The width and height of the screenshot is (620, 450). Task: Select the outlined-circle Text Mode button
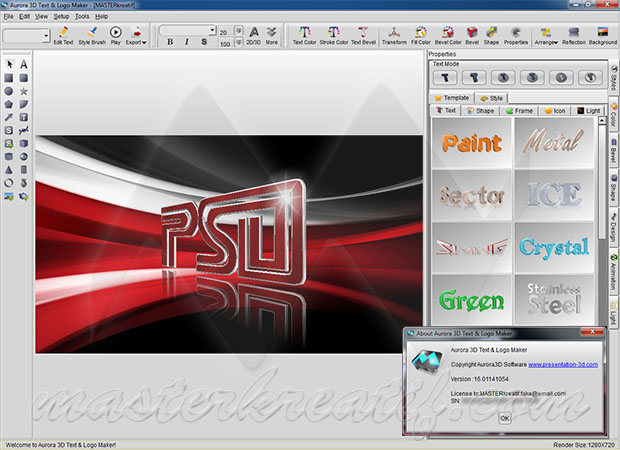pyautogui.click(x=590, y=78)
